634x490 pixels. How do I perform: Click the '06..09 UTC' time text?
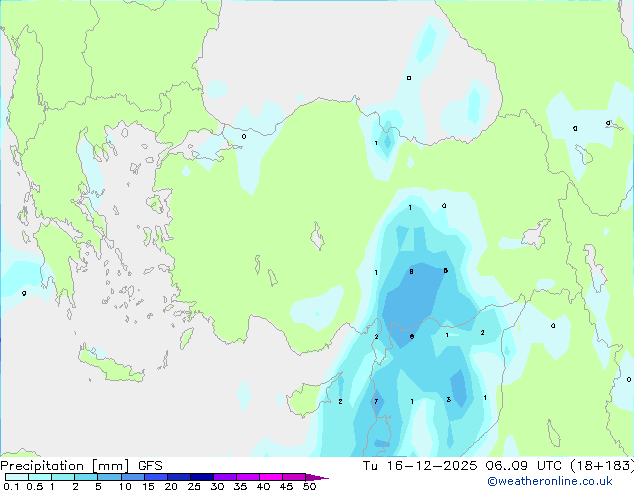pos(524,466)
